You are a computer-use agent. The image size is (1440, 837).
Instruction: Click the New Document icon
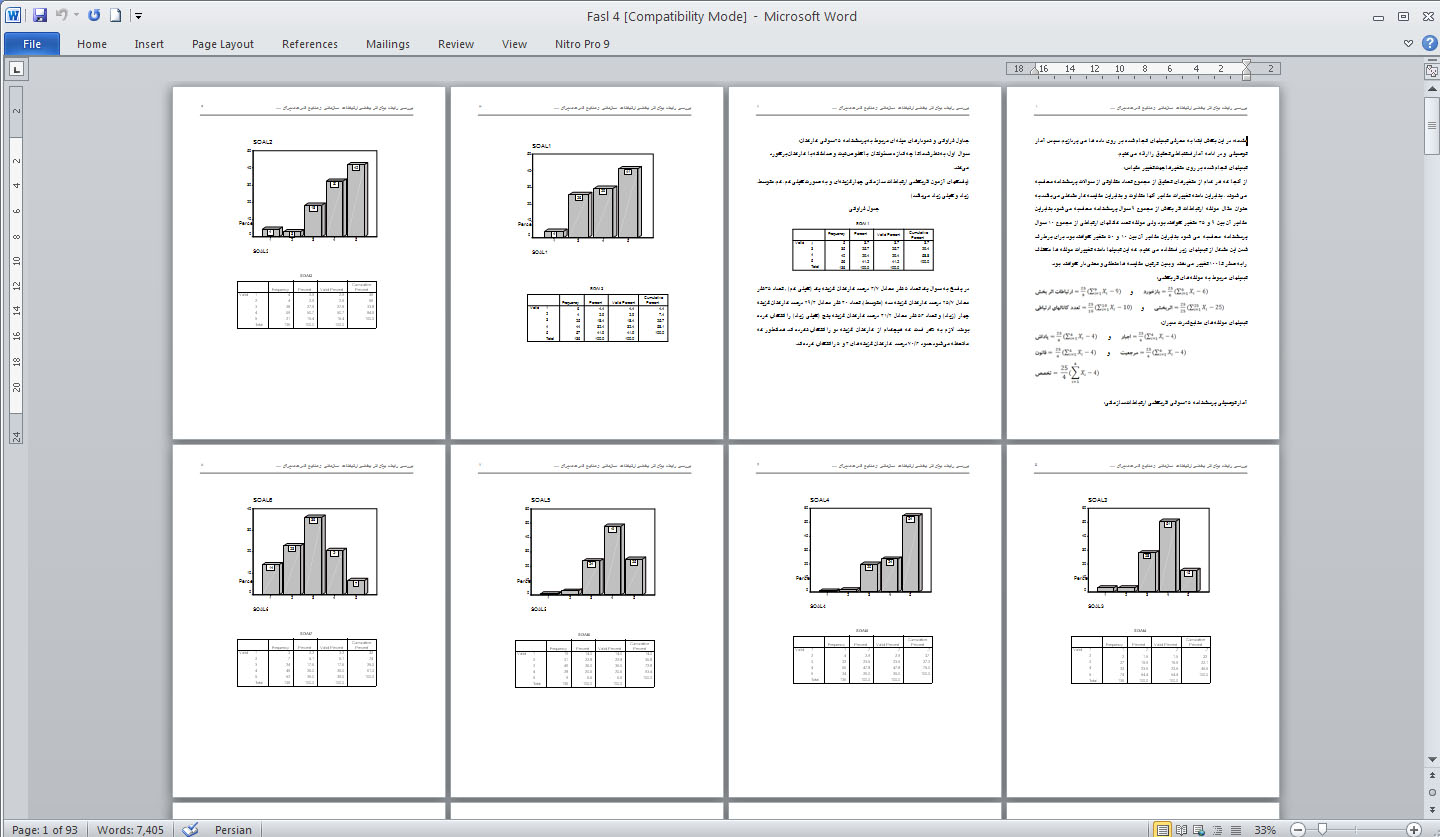pyautogui.click(x=116, y=15)
